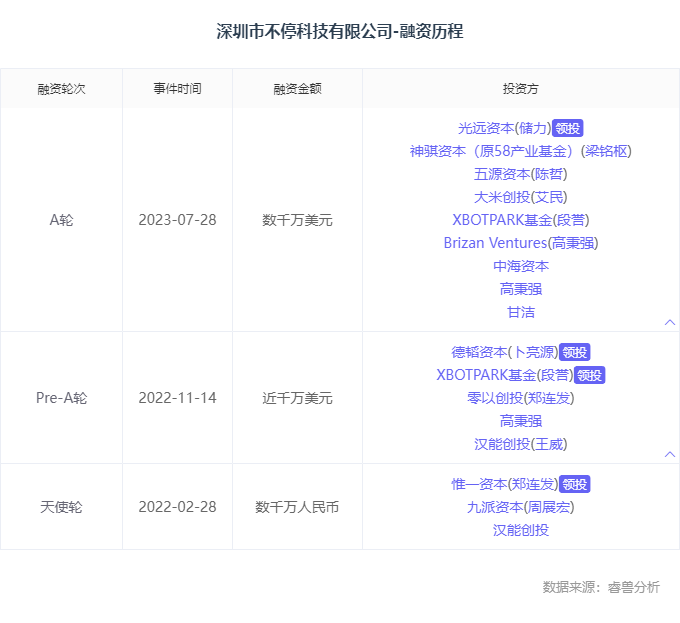Open XBOTPARK基金(段营) link in A轮 row
The image size is (680, 623).
coord(520,220)
